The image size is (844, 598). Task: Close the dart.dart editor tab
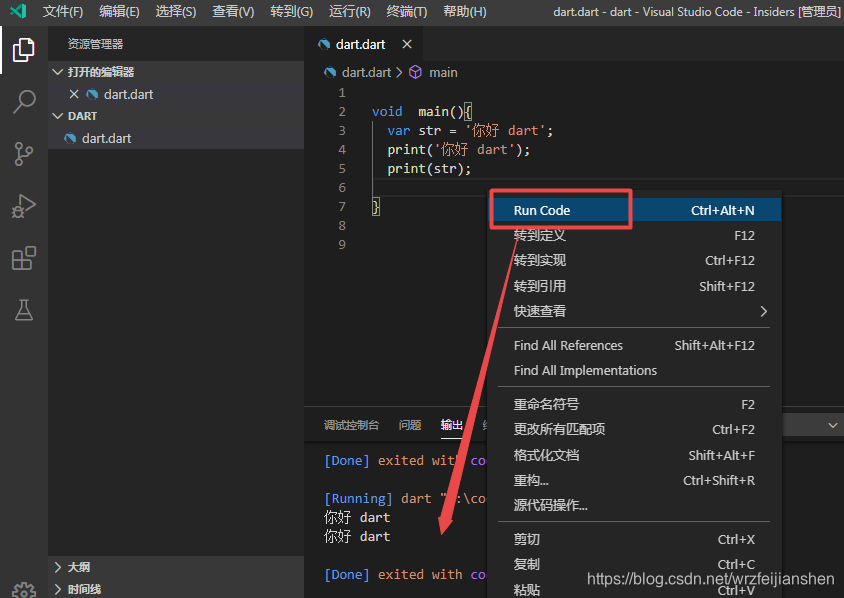coord(407,44)
